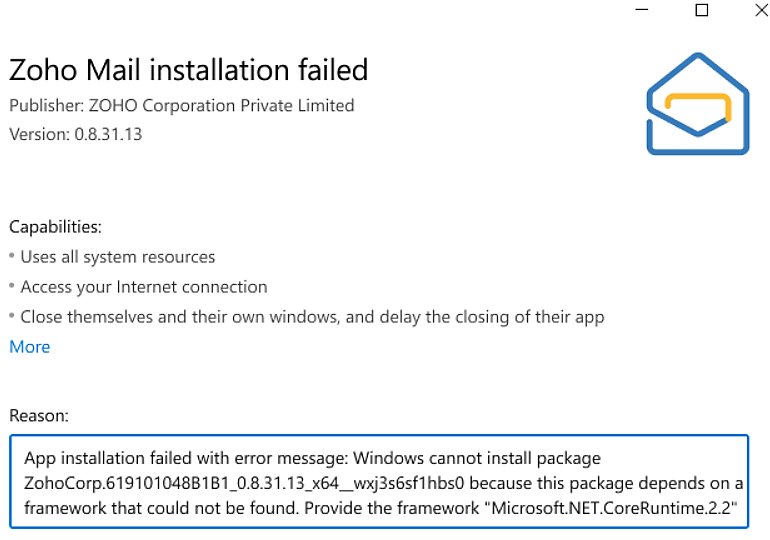The height and width of the screenshot is (540, 770).
Task: Maximize the installer window
Action: click(x=702, y=11)
